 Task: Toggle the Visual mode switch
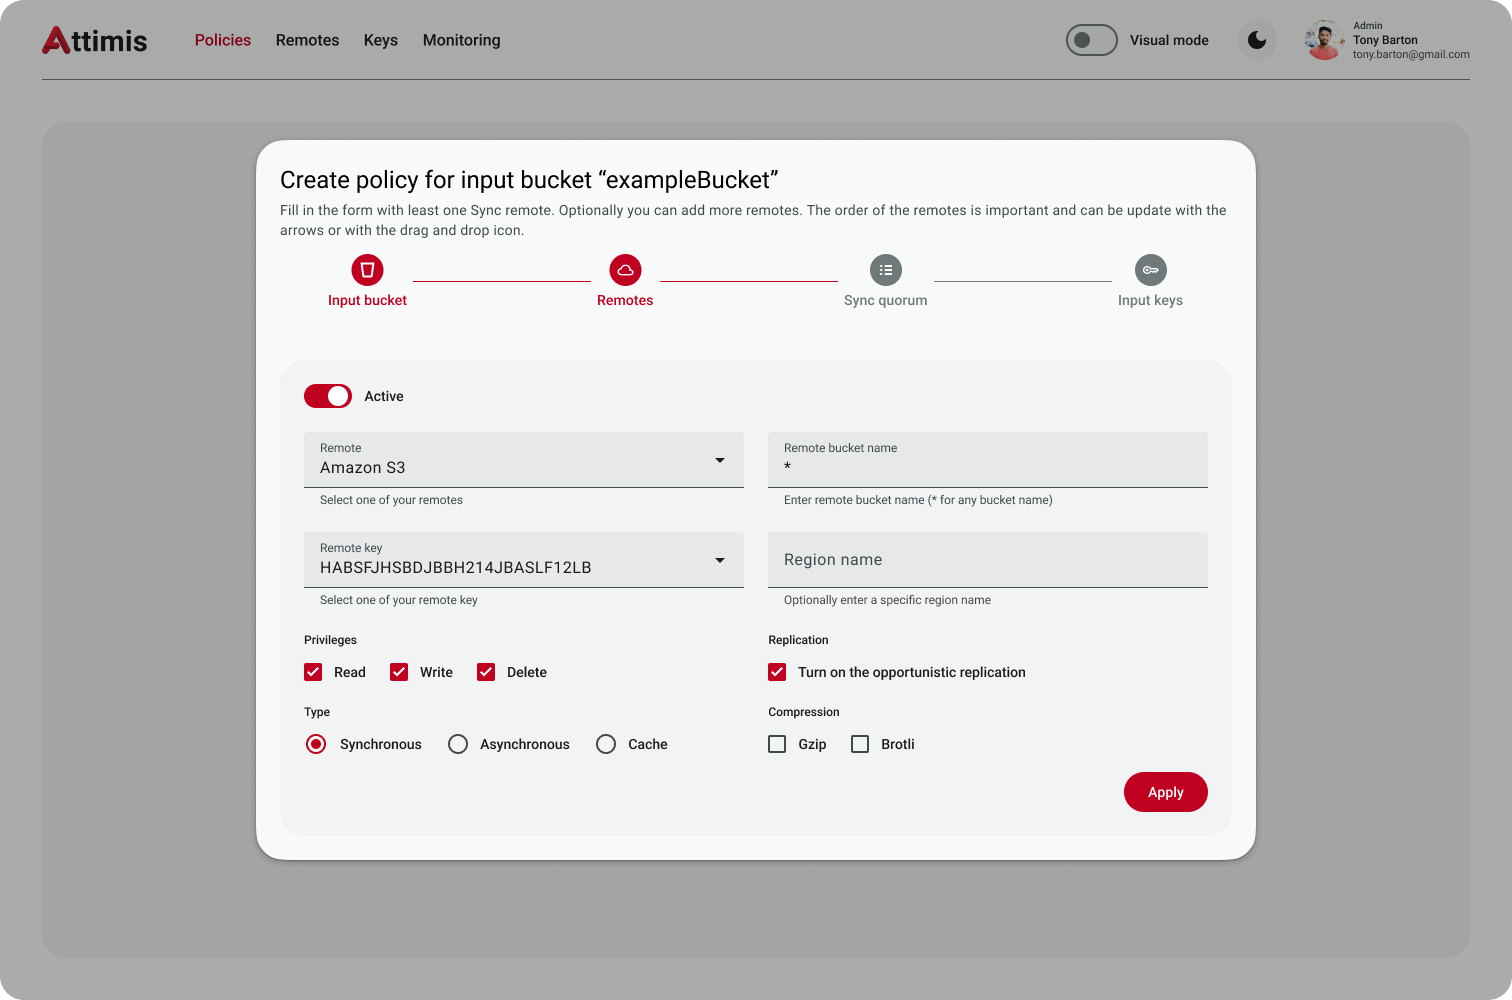tap(1091, 41)
